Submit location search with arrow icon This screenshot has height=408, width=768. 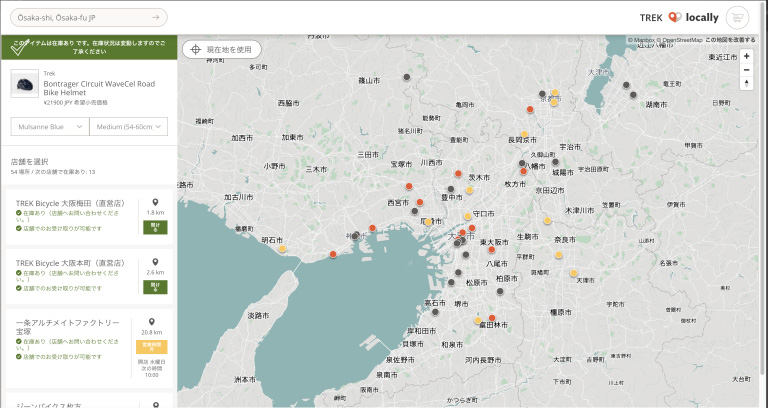[156, 17]
